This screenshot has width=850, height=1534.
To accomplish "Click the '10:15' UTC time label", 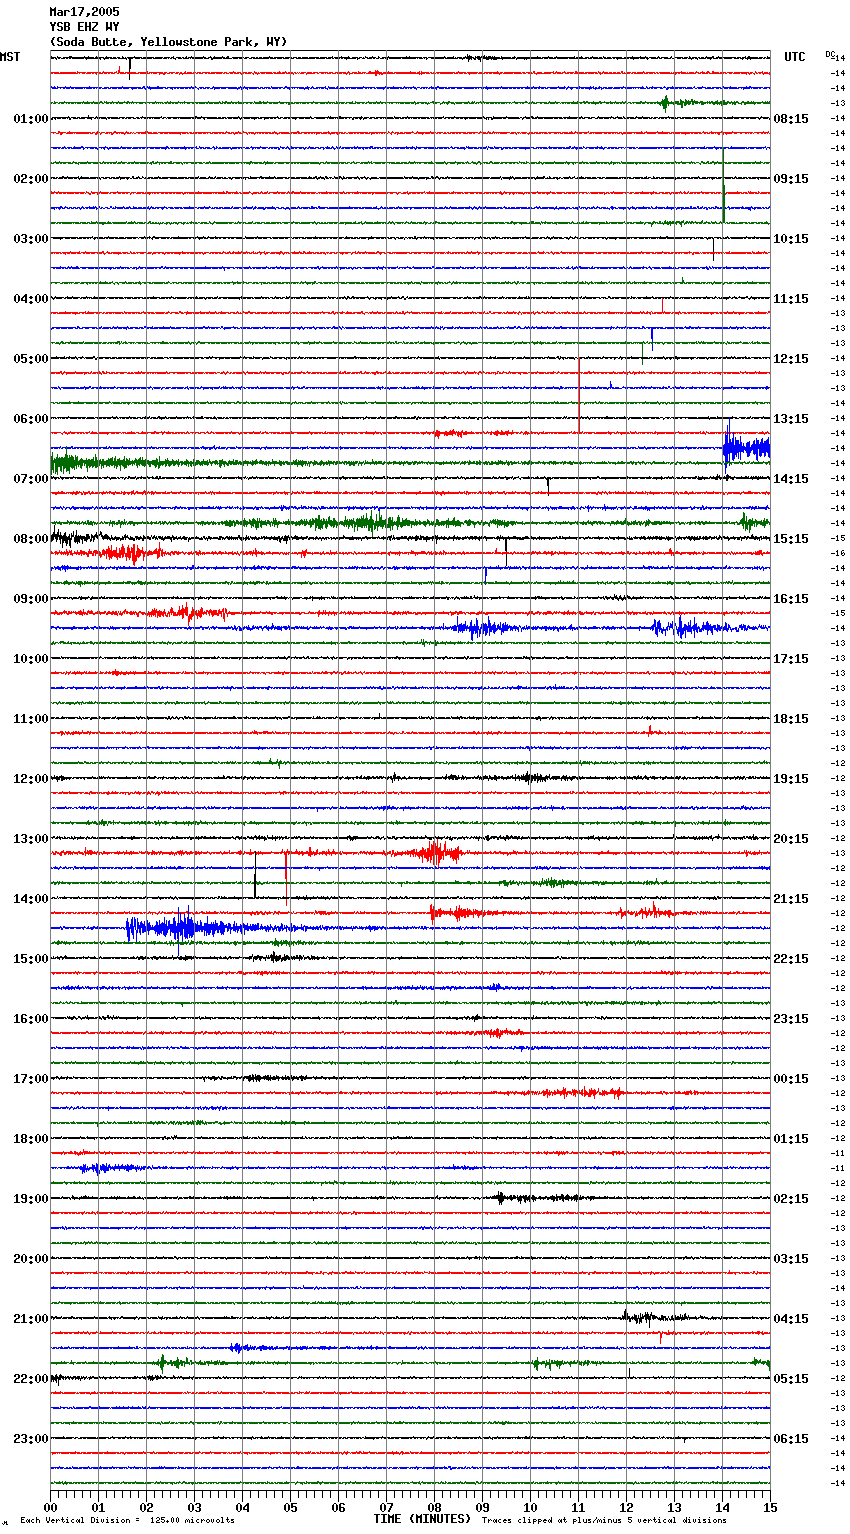I will tap(791, 239).
